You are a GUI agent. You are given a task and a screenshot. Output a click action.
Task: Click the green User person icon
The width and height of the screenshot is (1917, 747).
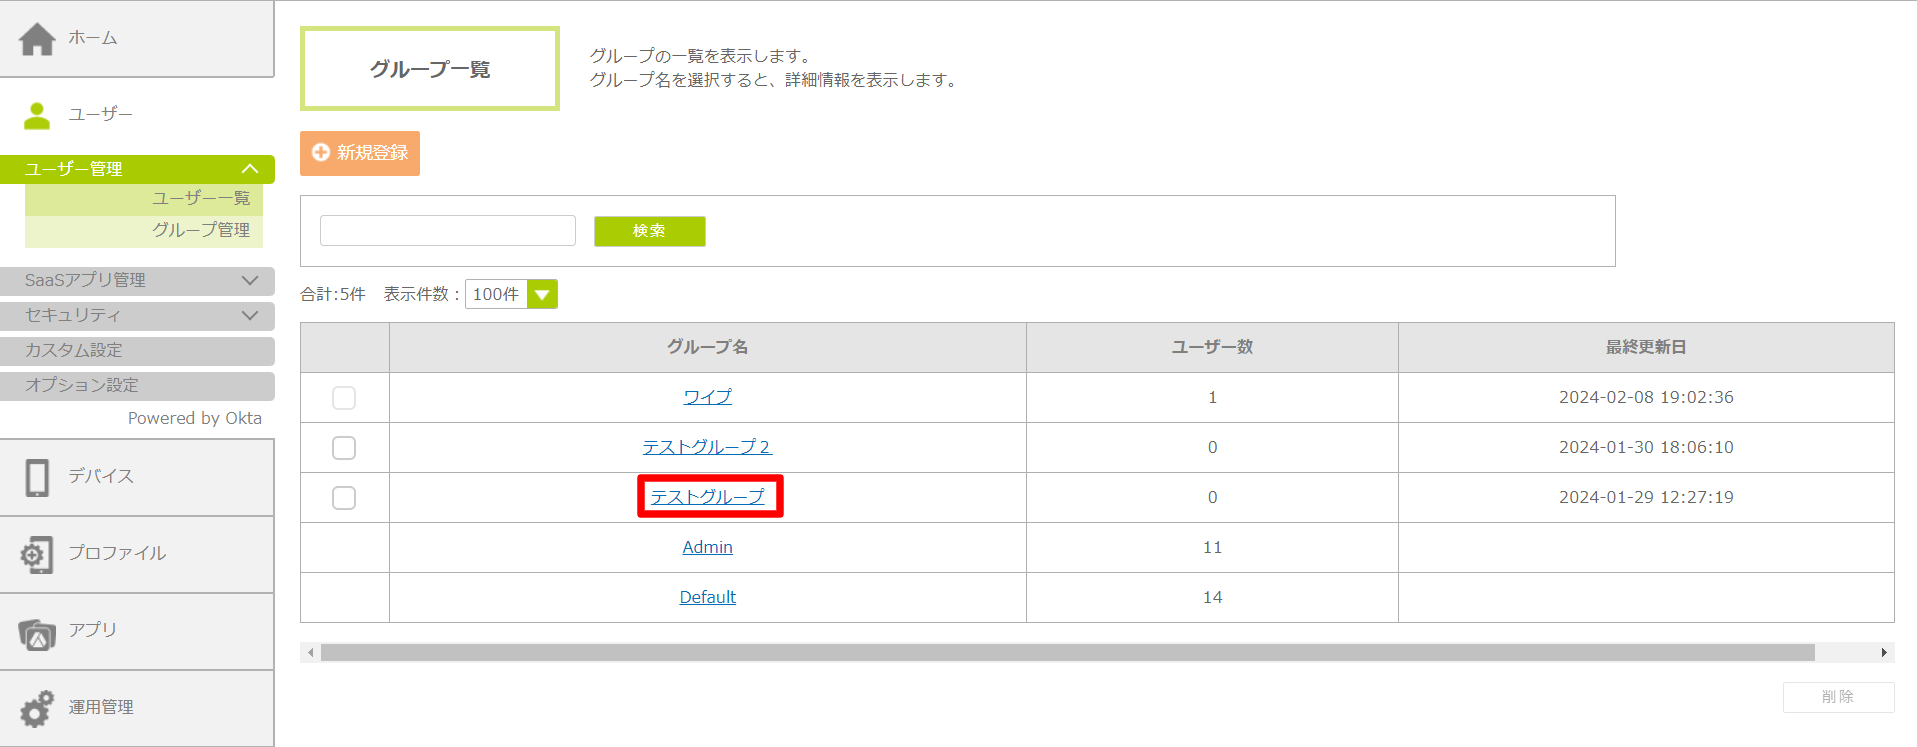[37, 116]
